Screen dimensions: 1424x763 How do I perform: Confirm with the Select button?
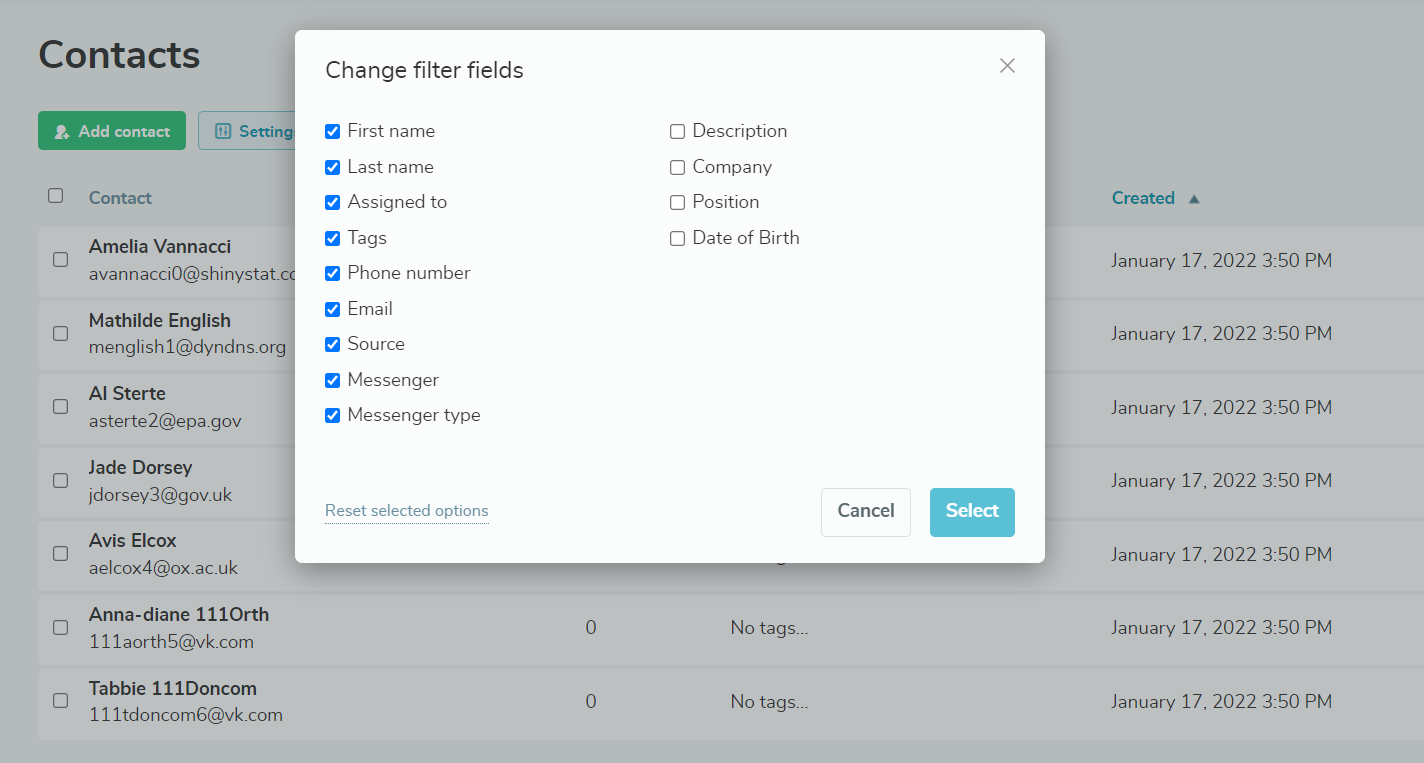click(x=972, y=512)
